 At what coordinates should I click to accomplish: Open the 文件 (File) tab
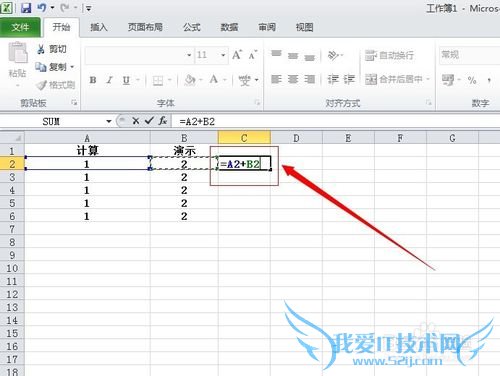(20, 27)
